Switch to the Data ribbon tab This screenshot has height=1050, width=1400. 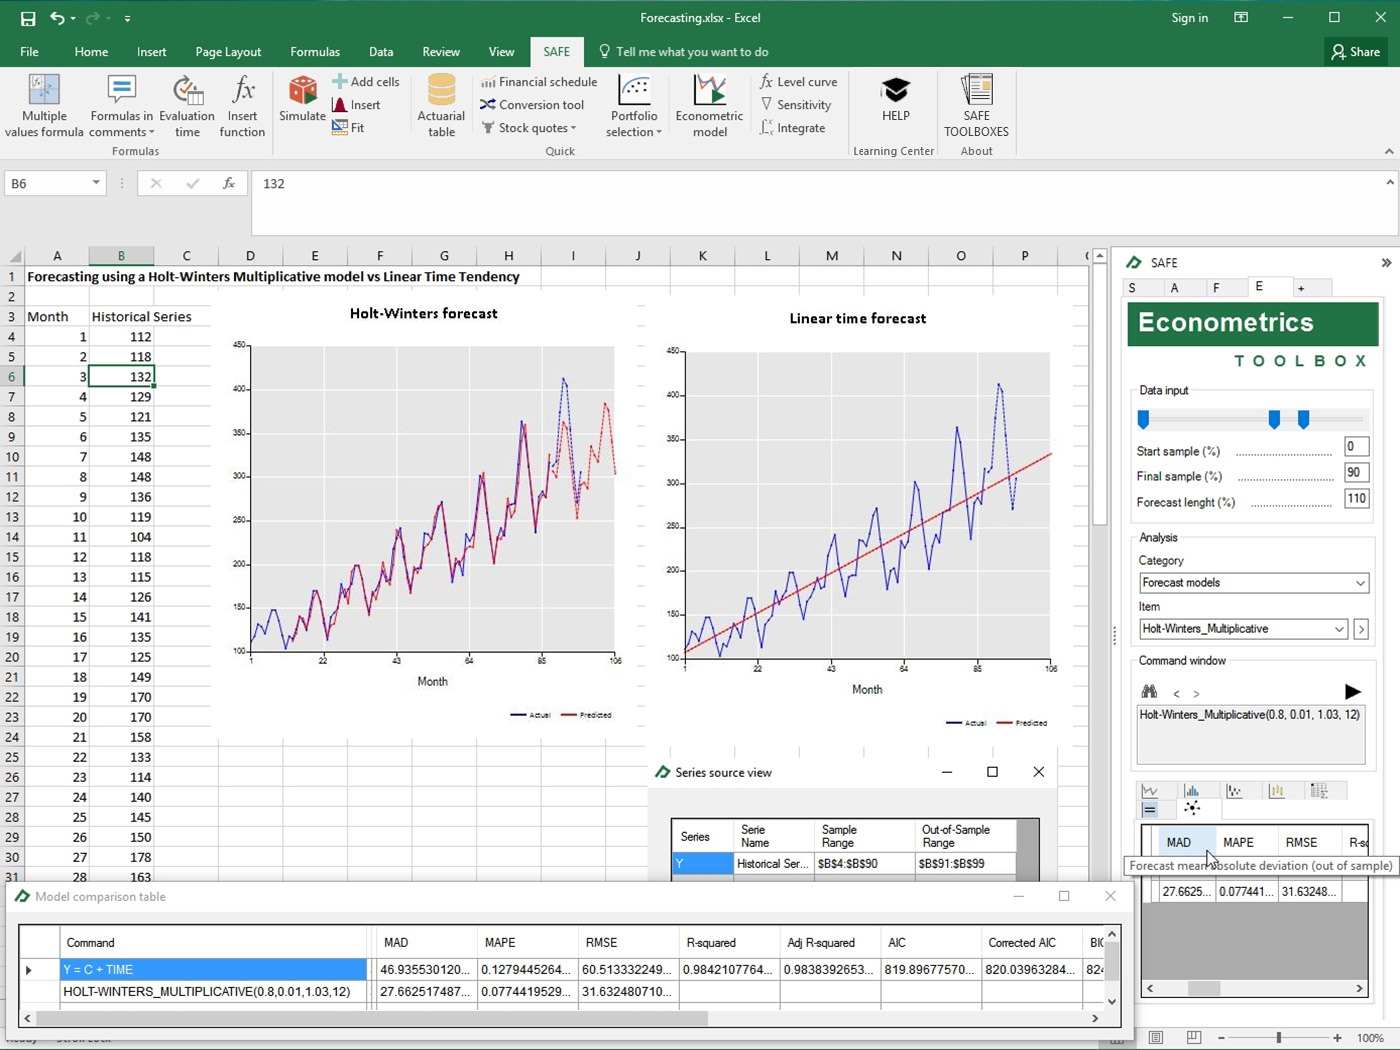tap(381, 52)
